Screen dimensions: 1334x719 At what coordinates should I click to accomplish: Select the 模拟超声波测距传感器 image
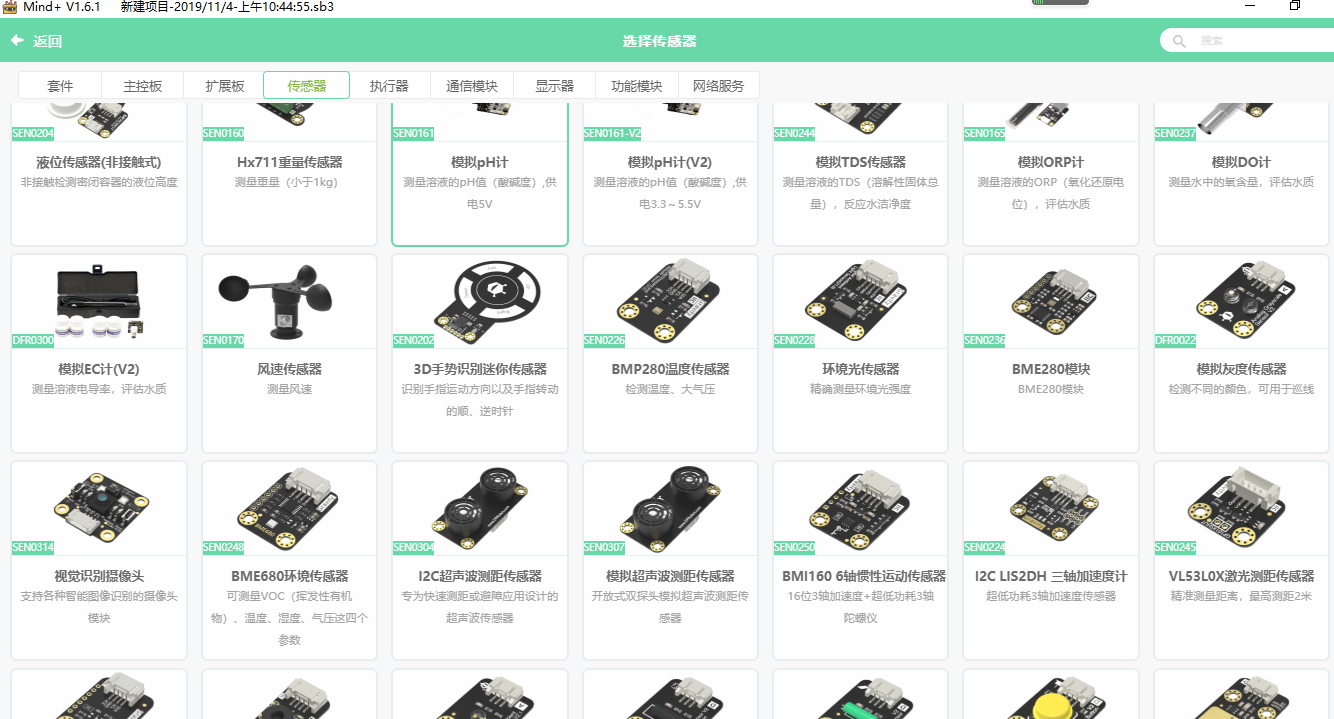click(x=670, y=510)
